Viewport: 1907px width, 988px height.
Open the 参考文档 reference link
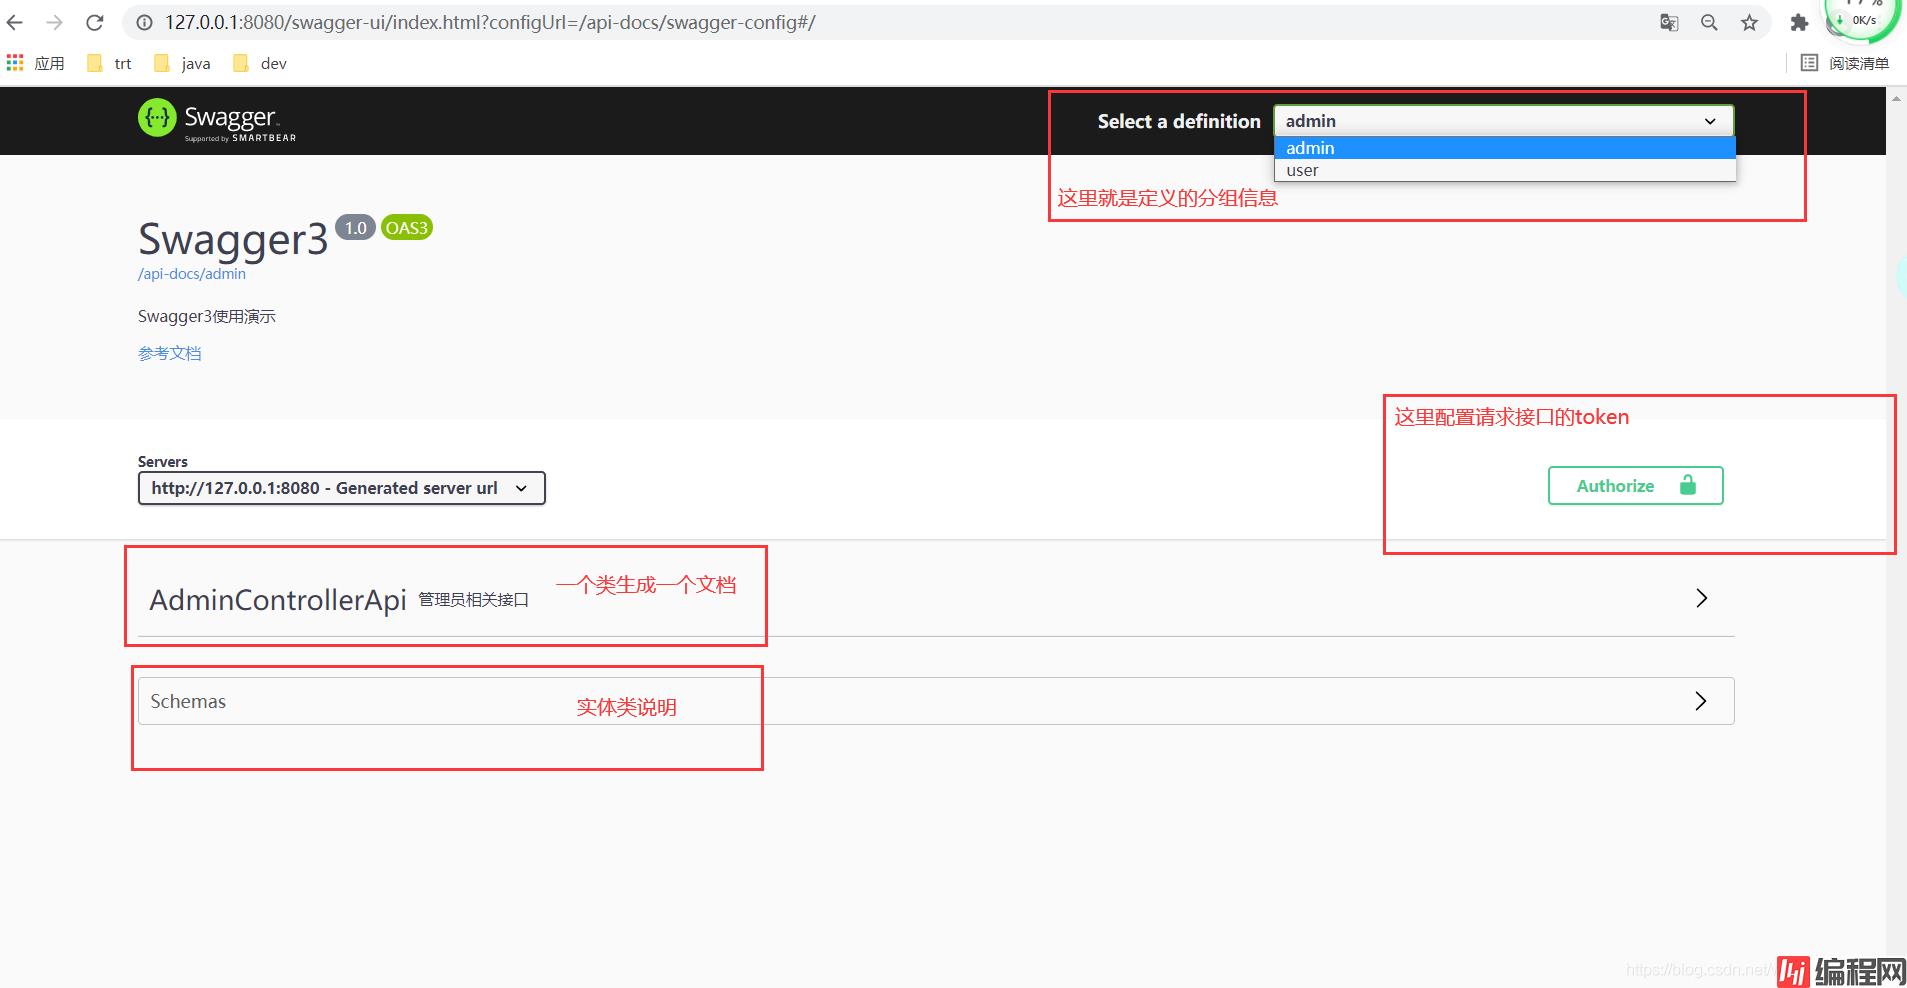click(170, 353)
